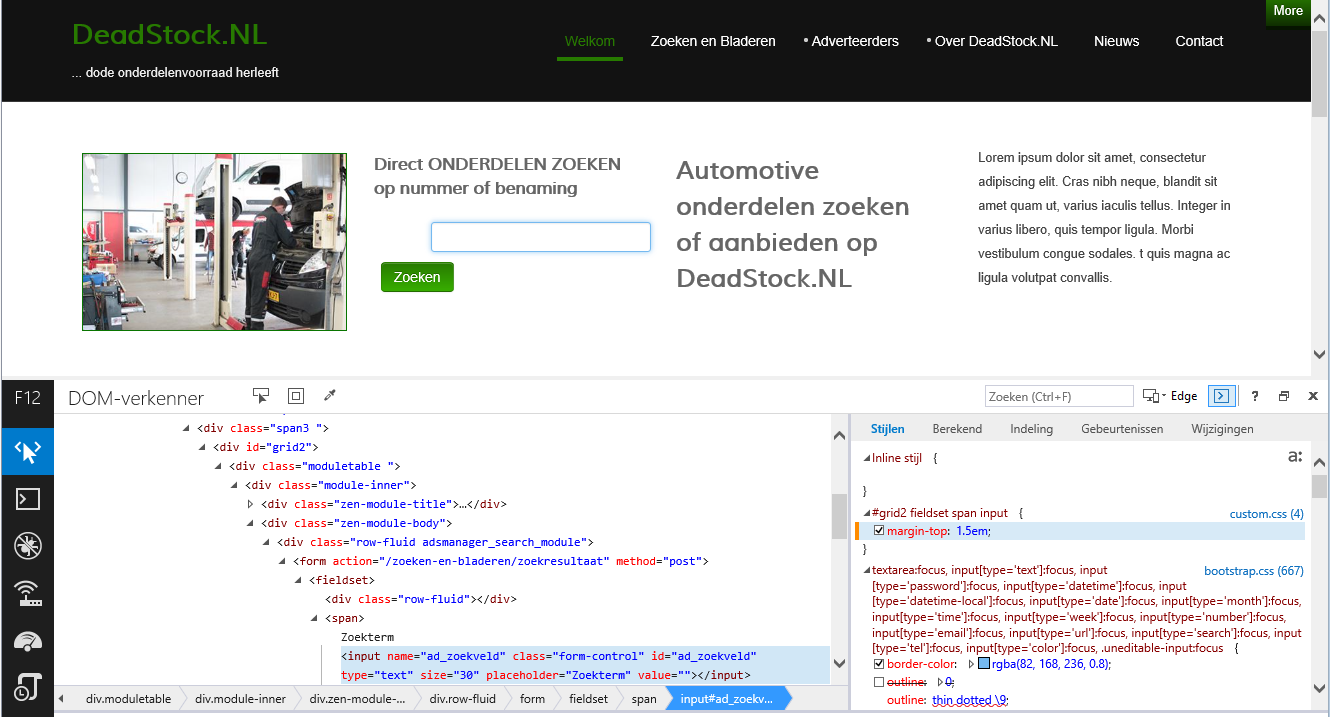Focus the Zoekterm search field on page
This screenshot has width=1330, height=717.
click(541, 237)
